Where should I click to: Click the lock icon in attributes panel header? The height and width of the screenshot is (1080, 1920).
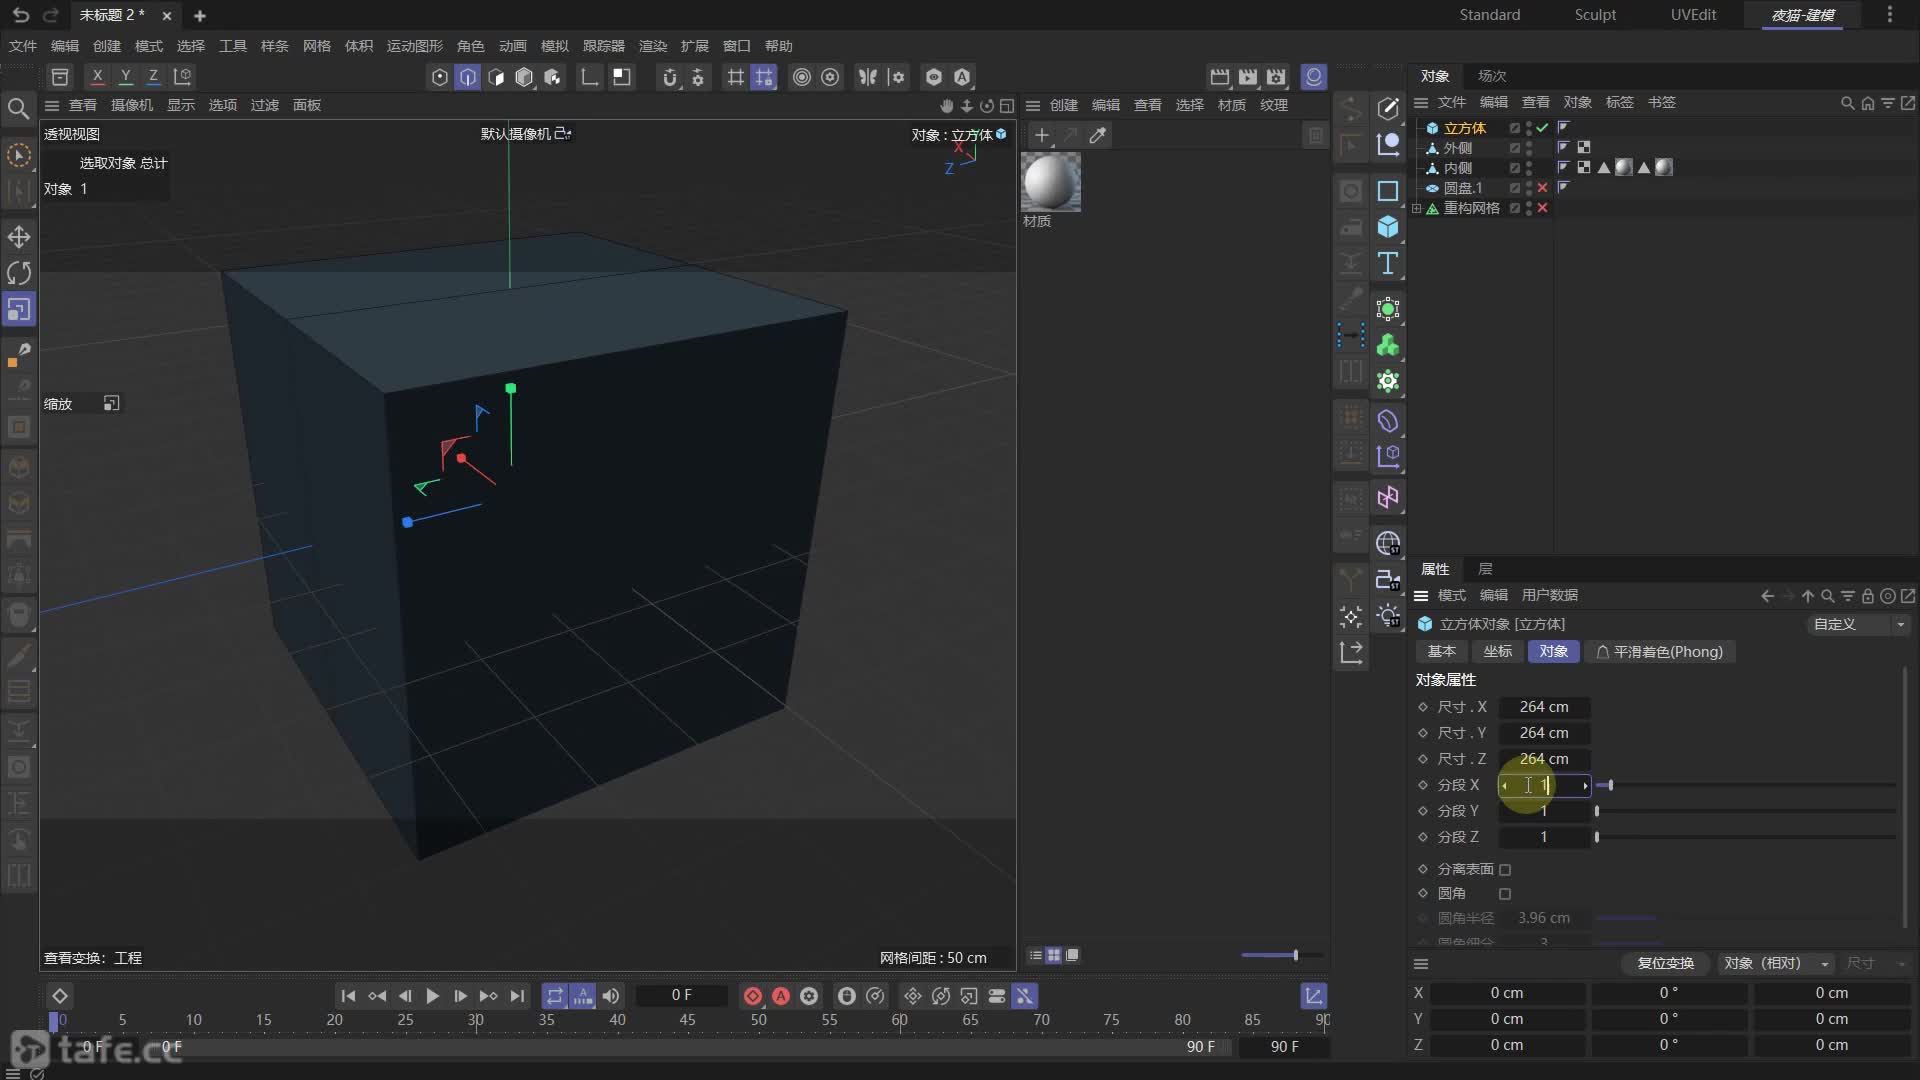[1867, 596]
